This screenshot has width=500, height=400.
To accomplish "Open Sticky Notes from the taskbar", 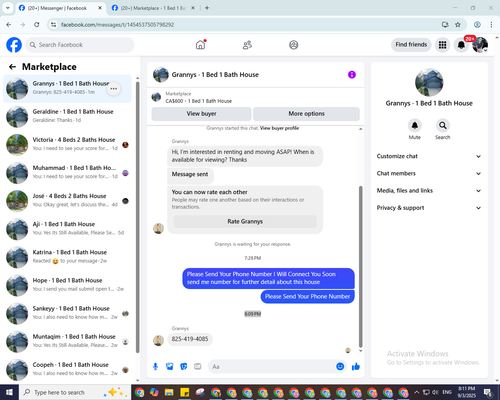I will pos(184,392).
